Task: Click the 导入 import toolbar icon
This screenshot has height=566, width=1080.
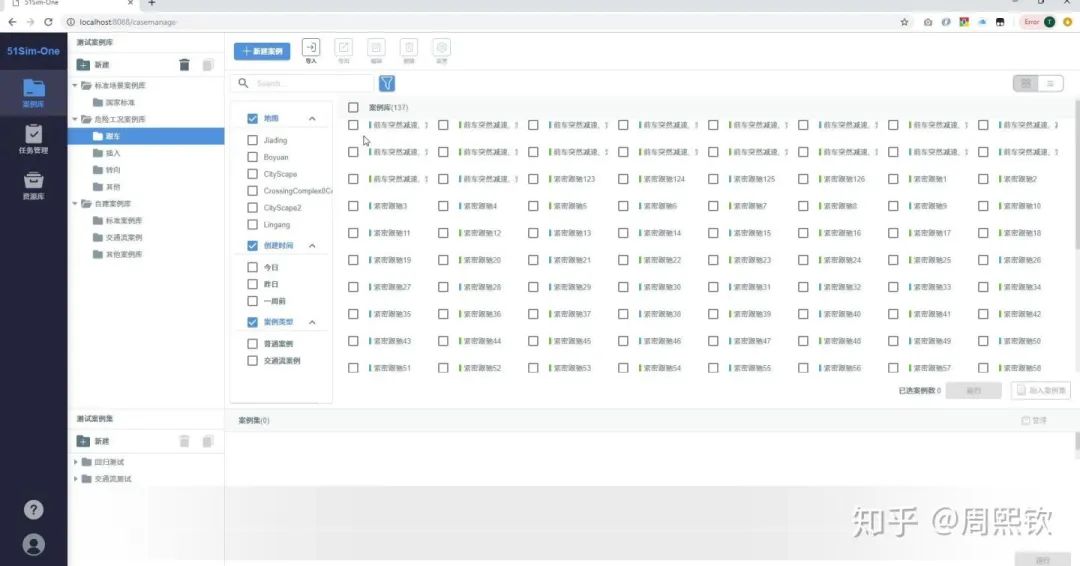Action: [311, 50]
